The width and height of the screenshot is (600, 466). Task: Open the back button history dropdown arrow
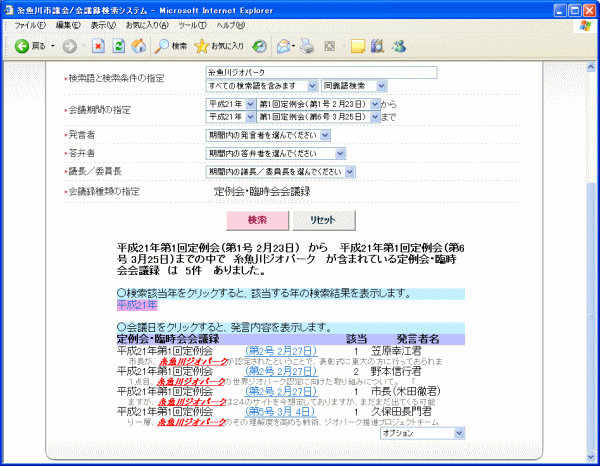tap(53, 46)
